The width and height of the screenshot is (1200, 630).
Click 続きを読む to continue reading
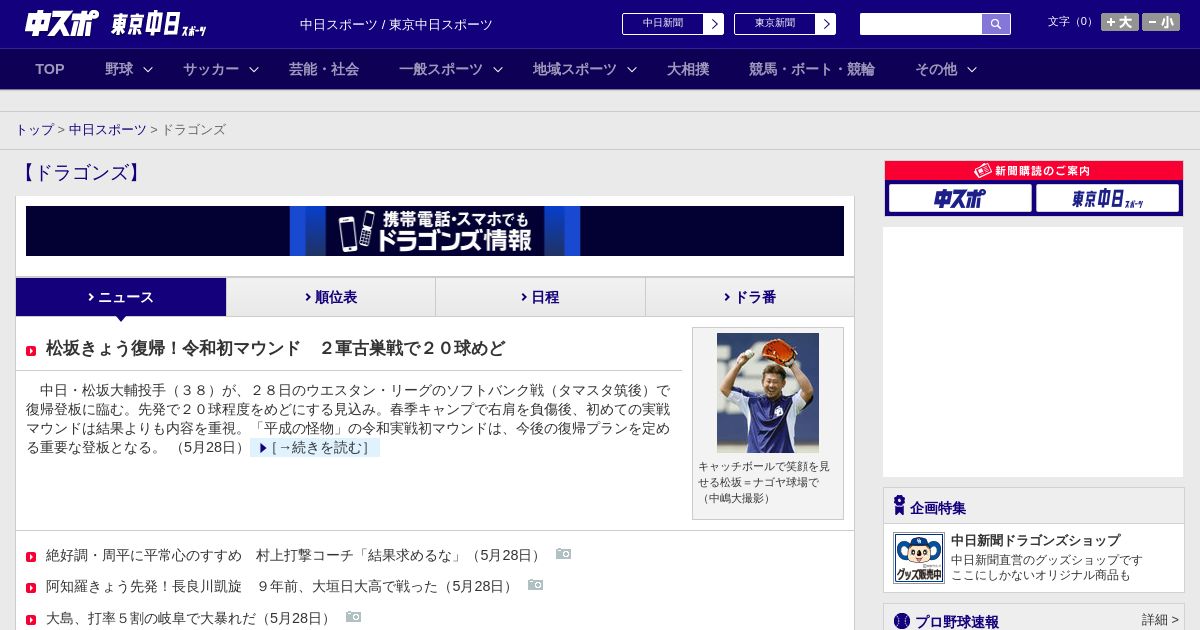tap(315, 448)
